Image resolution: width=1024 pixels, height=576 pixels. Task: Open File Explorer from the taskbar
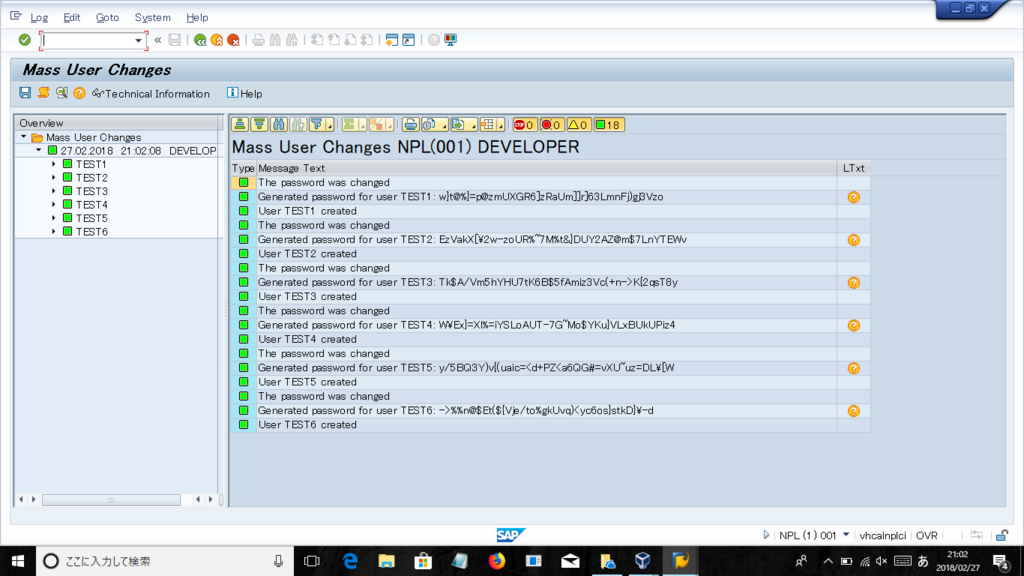click(x=387, y=561)
